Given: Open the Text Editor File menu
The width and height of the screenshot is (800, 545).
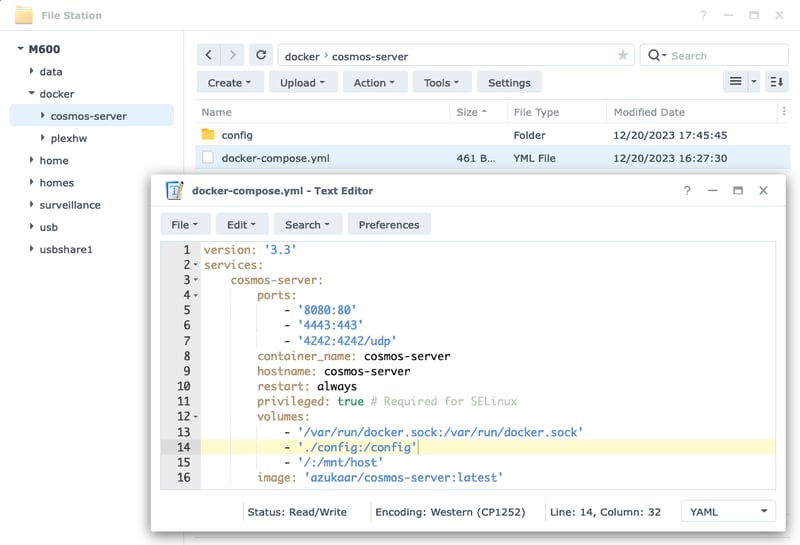Looking at the screenshot, I should [x=184, y=225].
